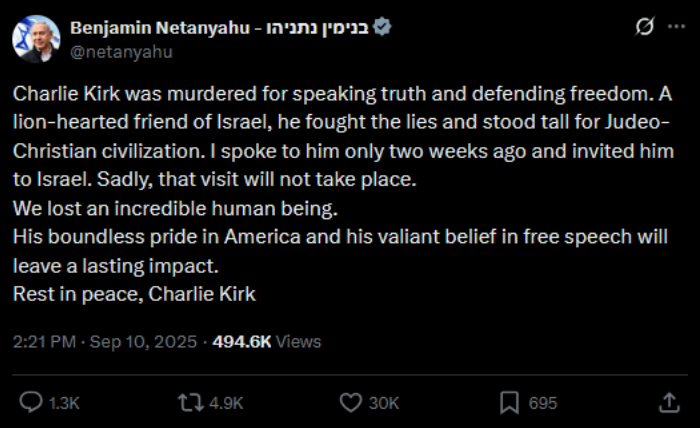Click the reply speech bubble icon

pos(31,403)
